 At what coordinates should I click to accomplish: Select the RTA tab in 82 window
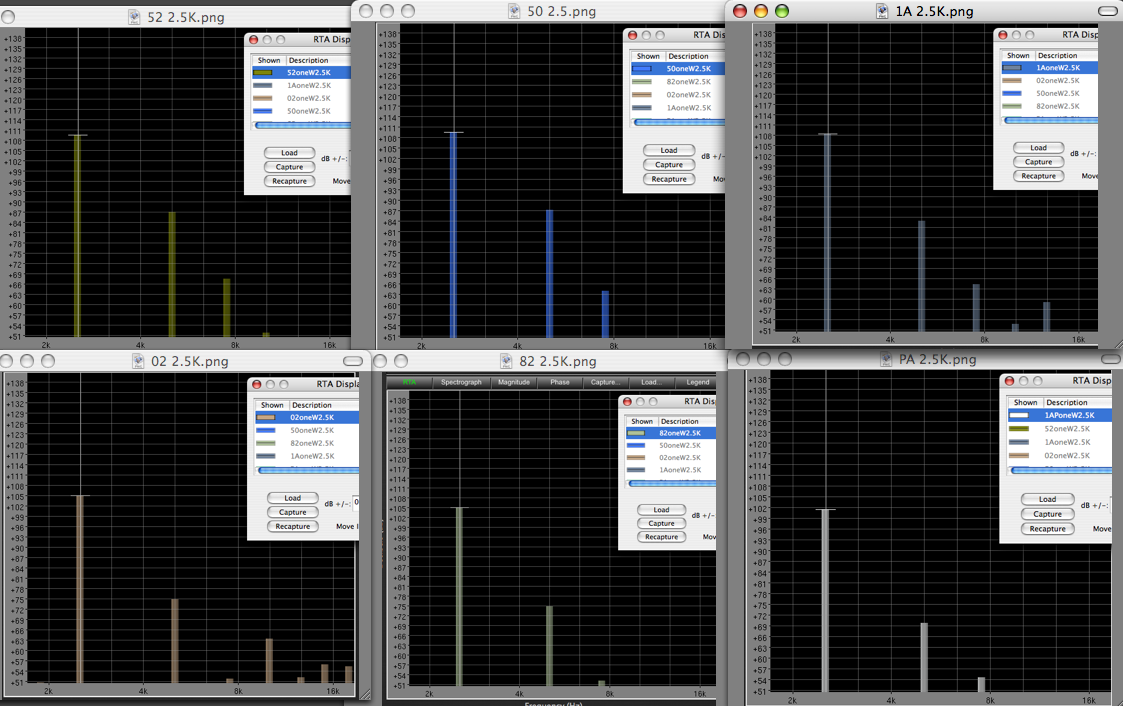[409, 382]
